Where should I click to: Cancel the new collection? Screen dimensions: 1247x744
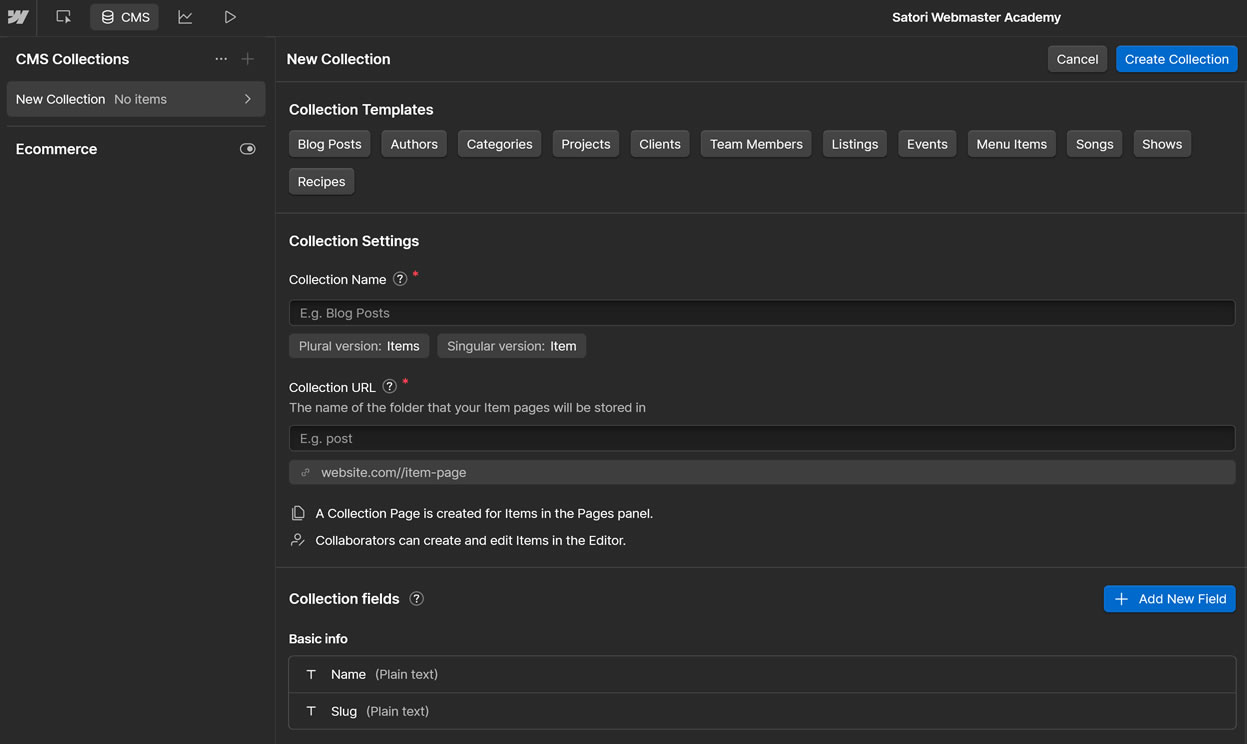tap(1077, 59)
